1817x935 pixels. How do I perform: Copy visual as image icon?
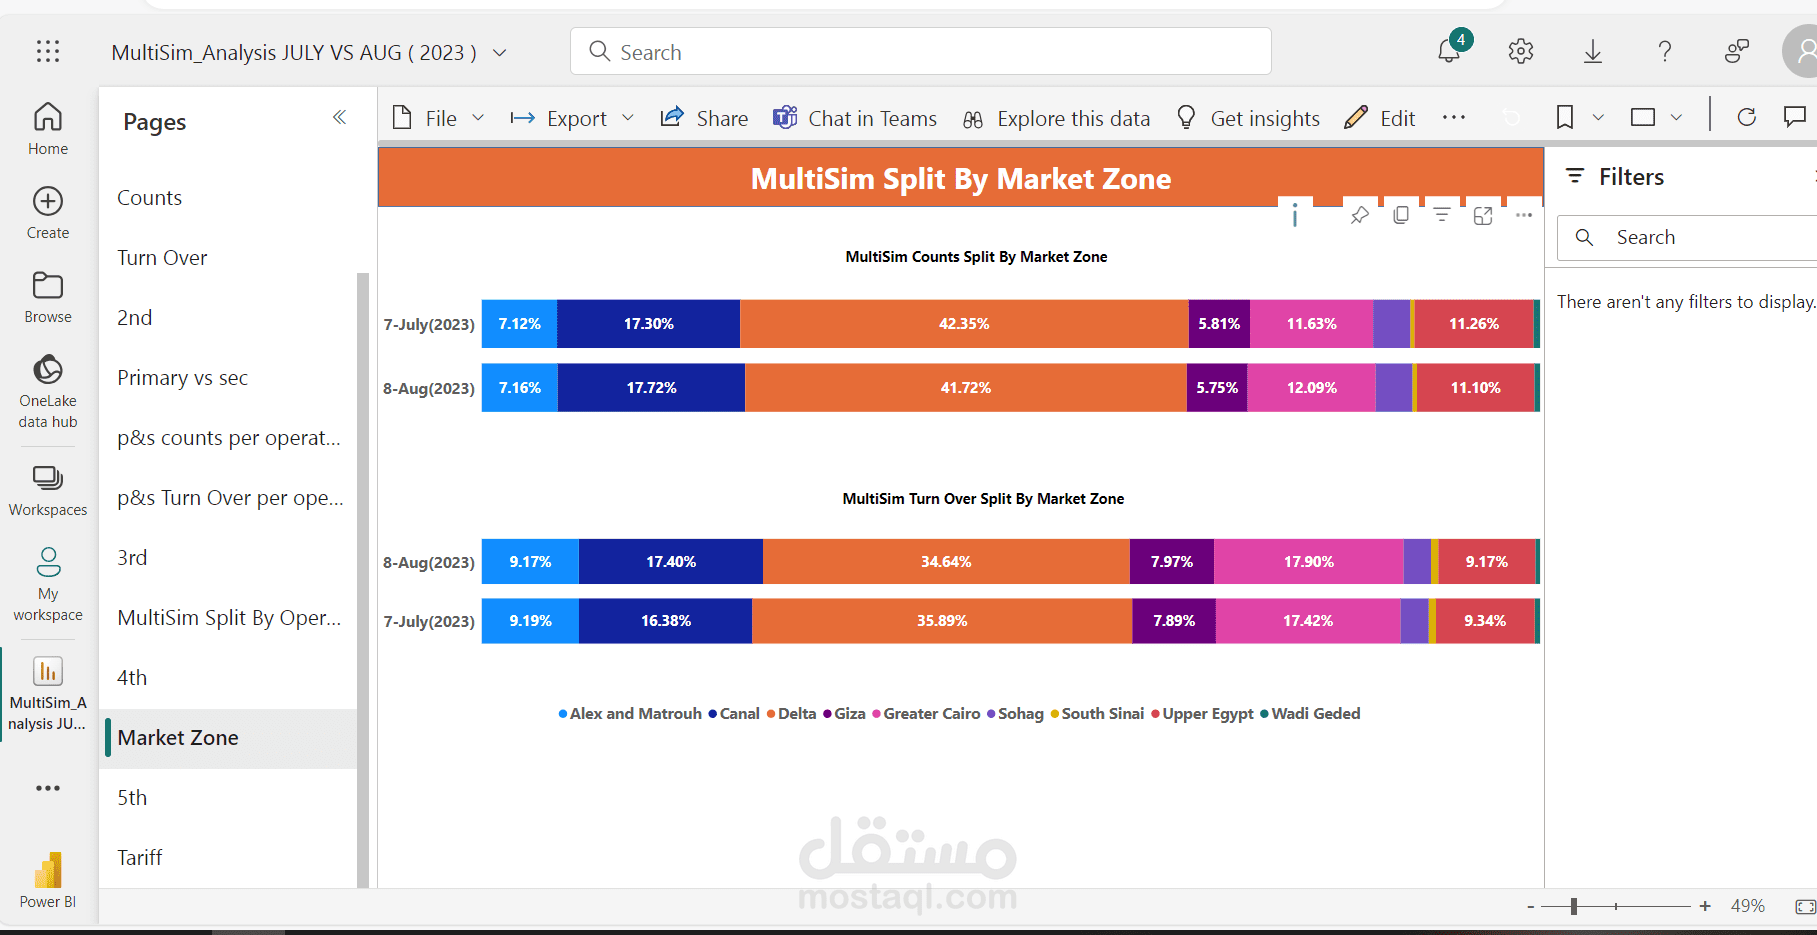click(x=1401, y=215)
